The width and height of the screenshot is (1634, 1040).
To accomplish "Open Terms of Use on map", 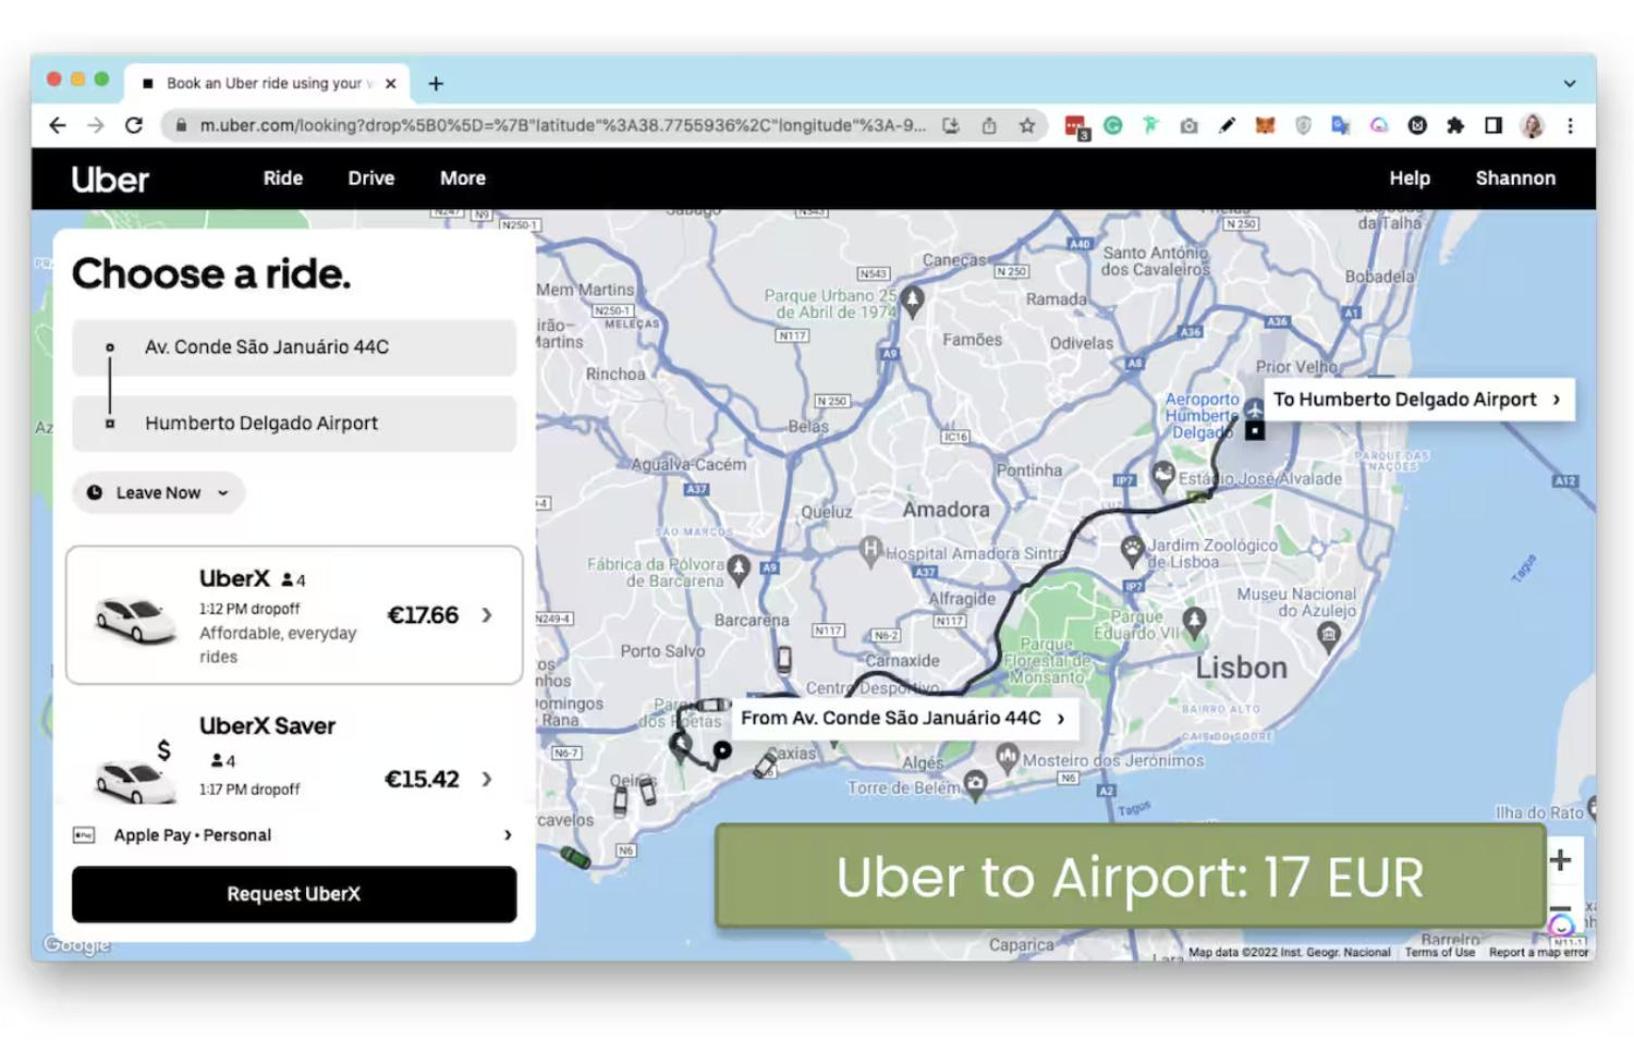I will tap(1439, 952).
